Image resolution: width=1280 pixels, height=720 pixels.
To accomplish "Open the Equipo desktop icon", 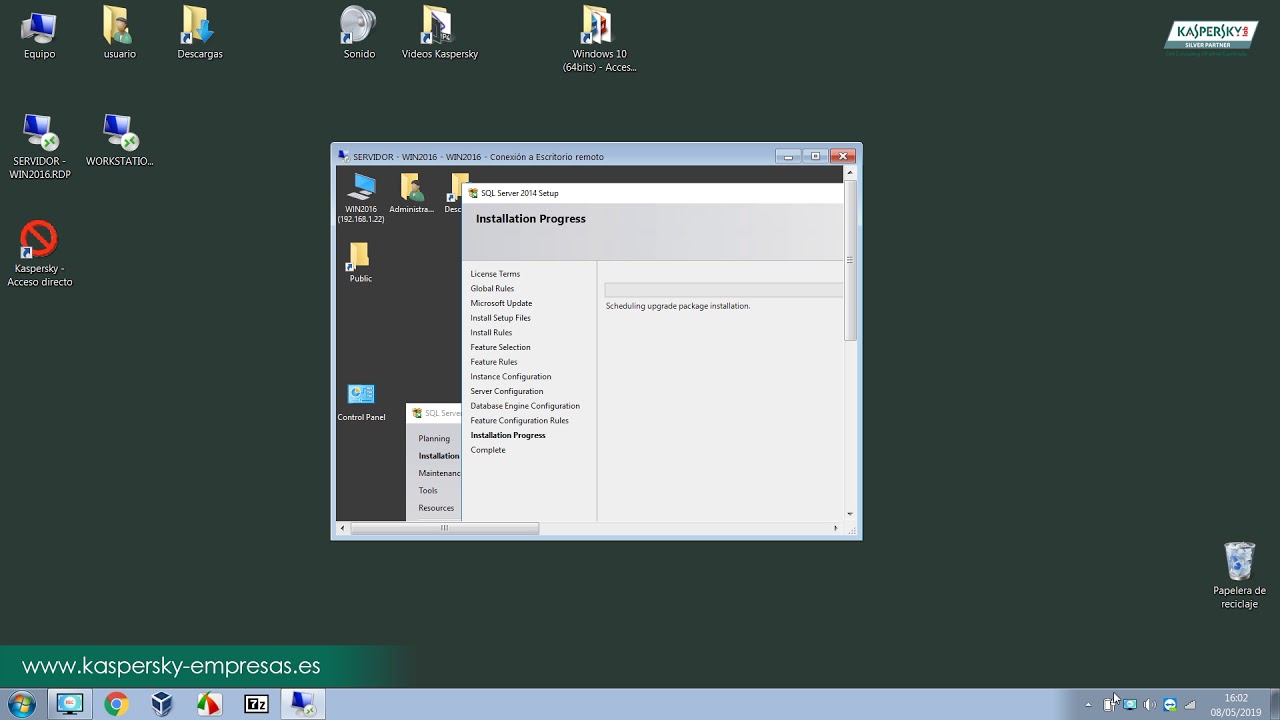I will coord(39,33).
